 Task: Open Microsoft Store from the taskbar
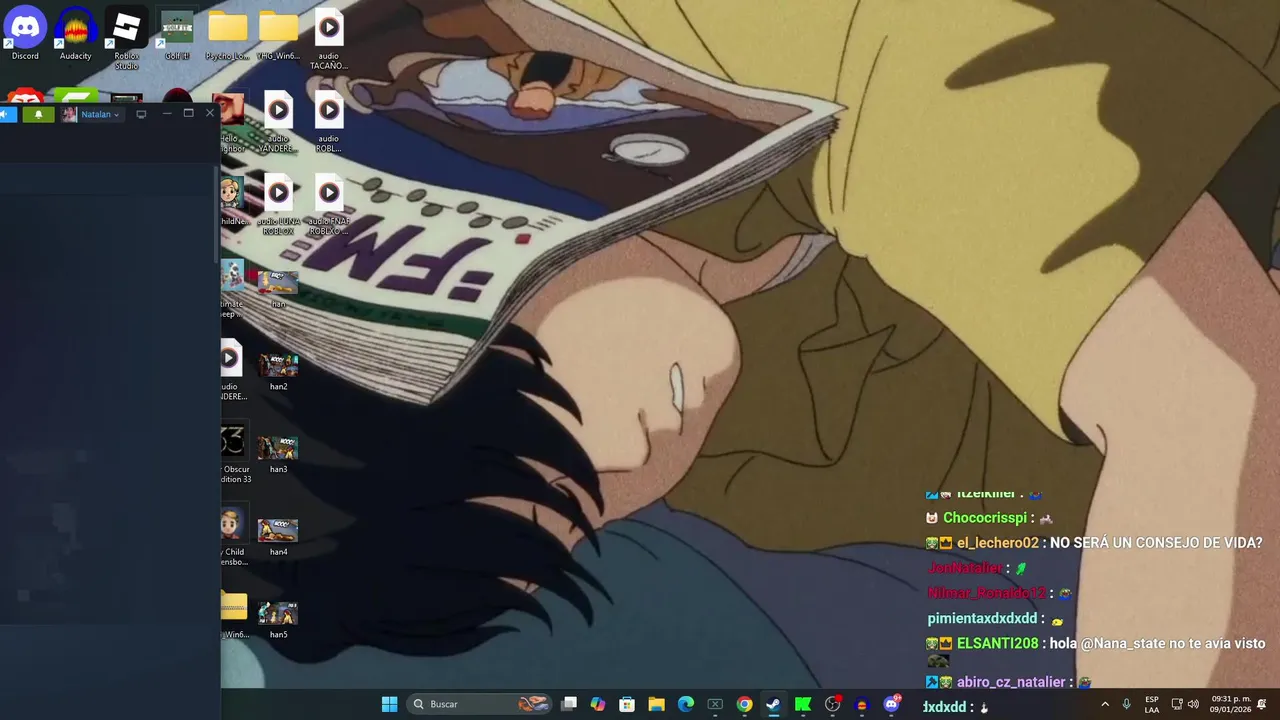pyautogui.click(x=627, y=704)
